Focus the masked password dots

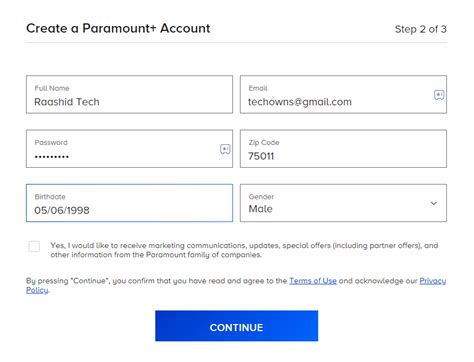[52, 156]
